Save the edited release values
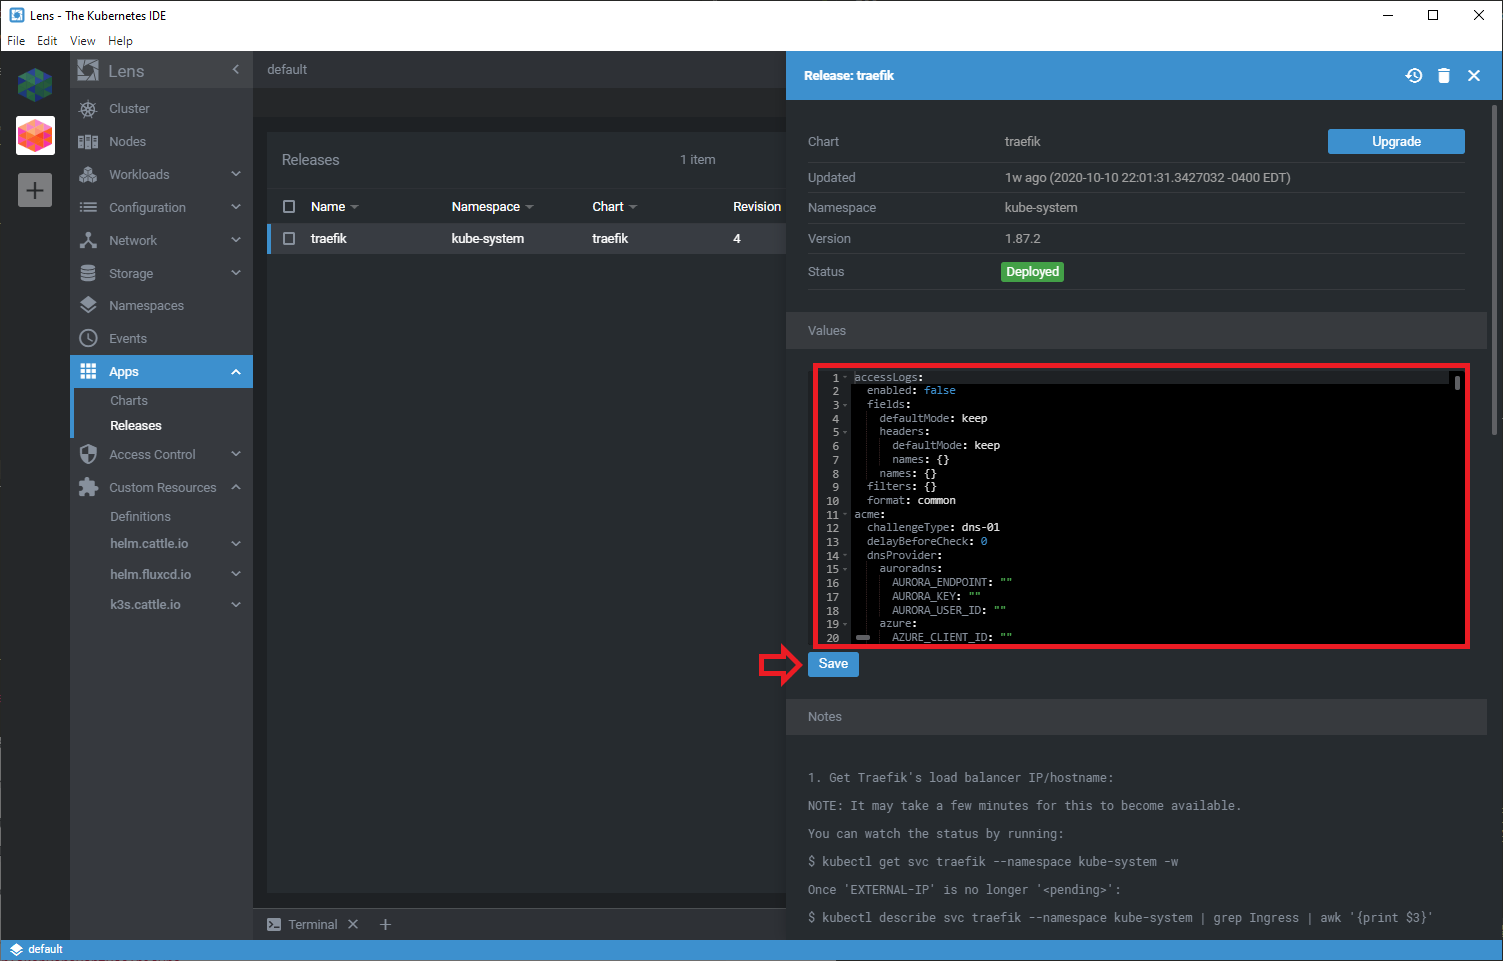1503x961 pixels. (x=833, y=664)
